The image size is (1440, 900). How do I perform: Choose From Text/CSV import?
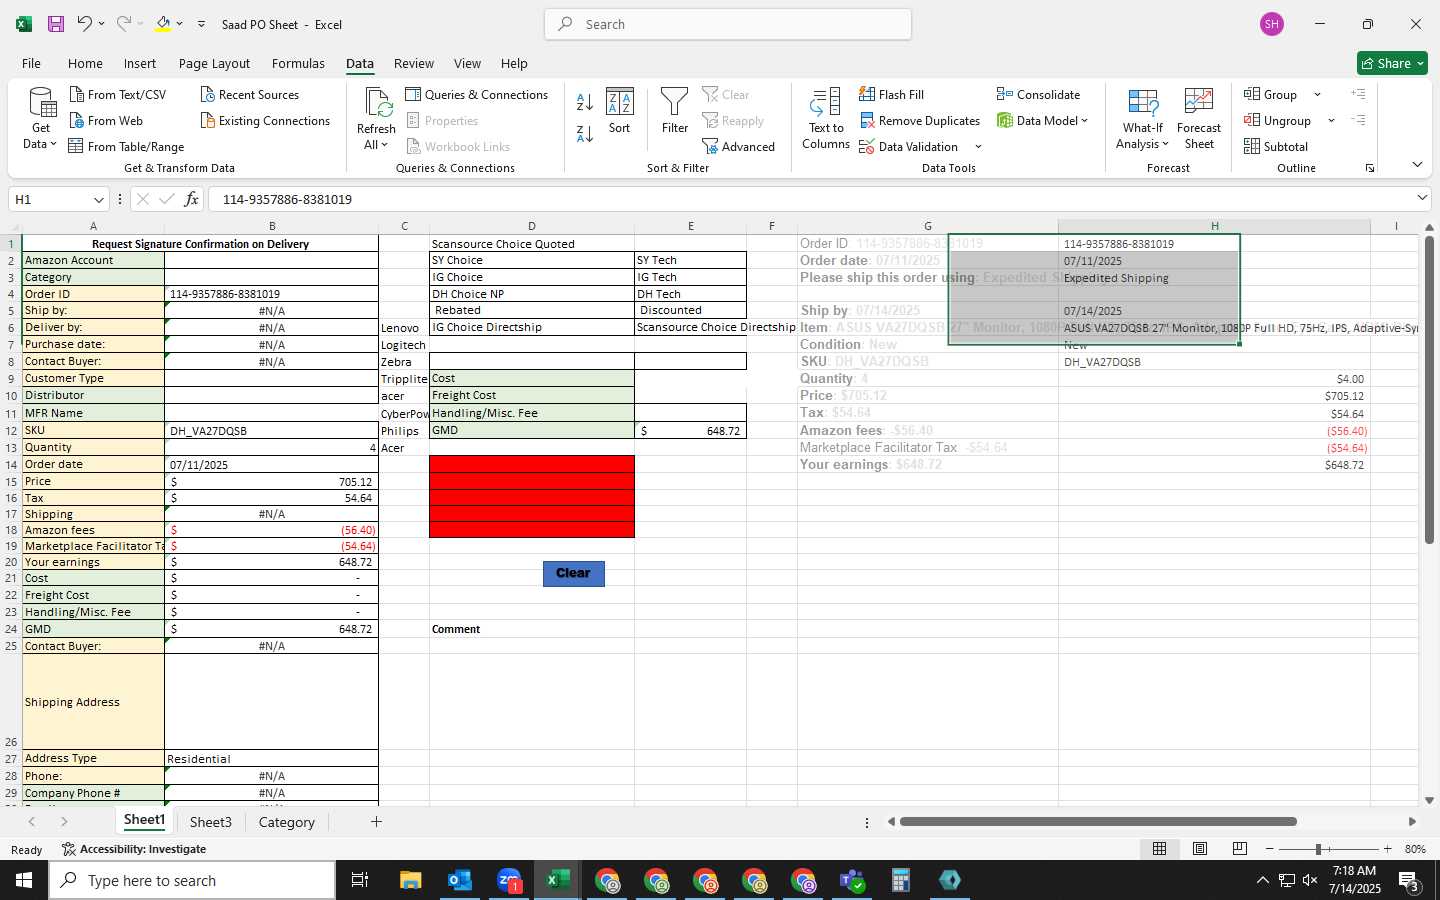tap(118, 94)
